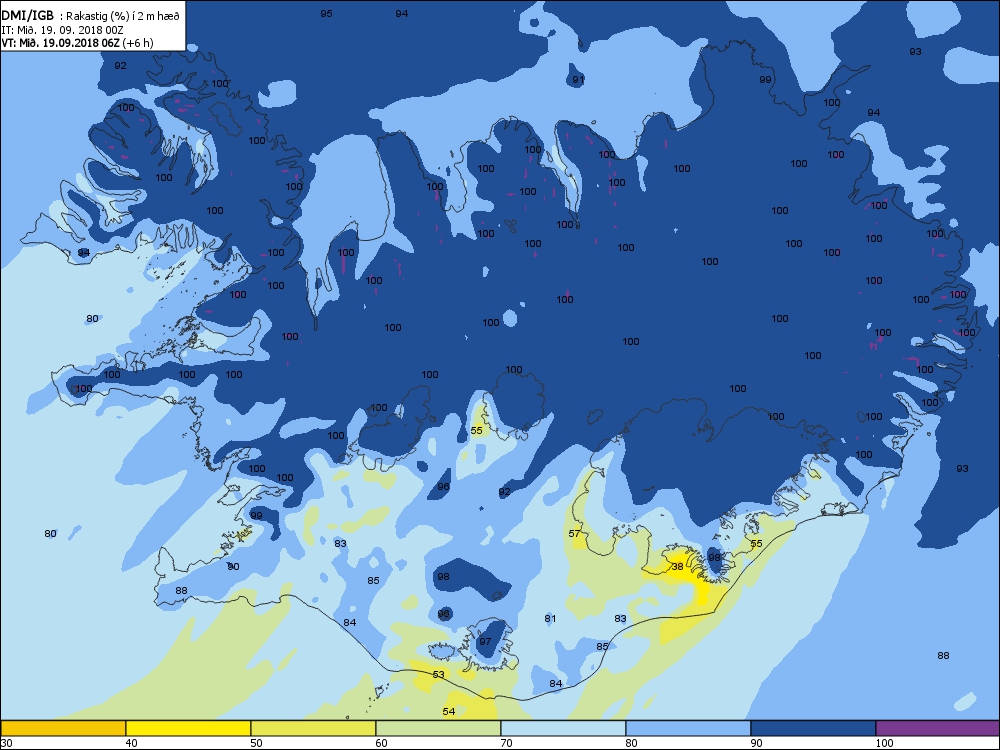The width and height of the screenshot is (1000, 750).
Task: Click the humidity value '91' on the map
Action: coord(578,80)
